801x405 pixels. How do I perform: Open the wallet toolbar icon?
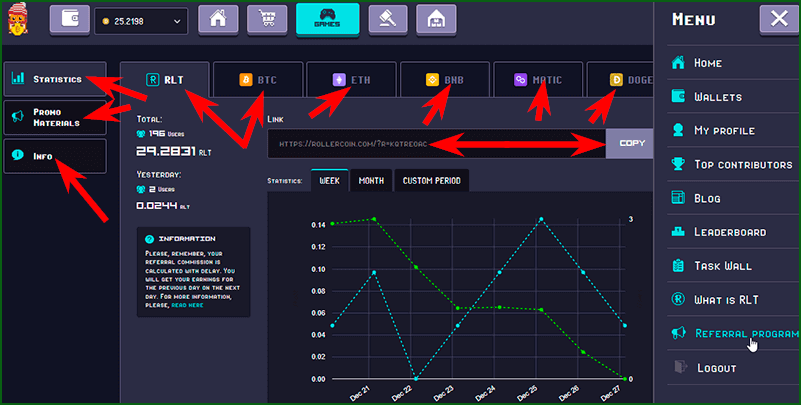click(69, 19)
